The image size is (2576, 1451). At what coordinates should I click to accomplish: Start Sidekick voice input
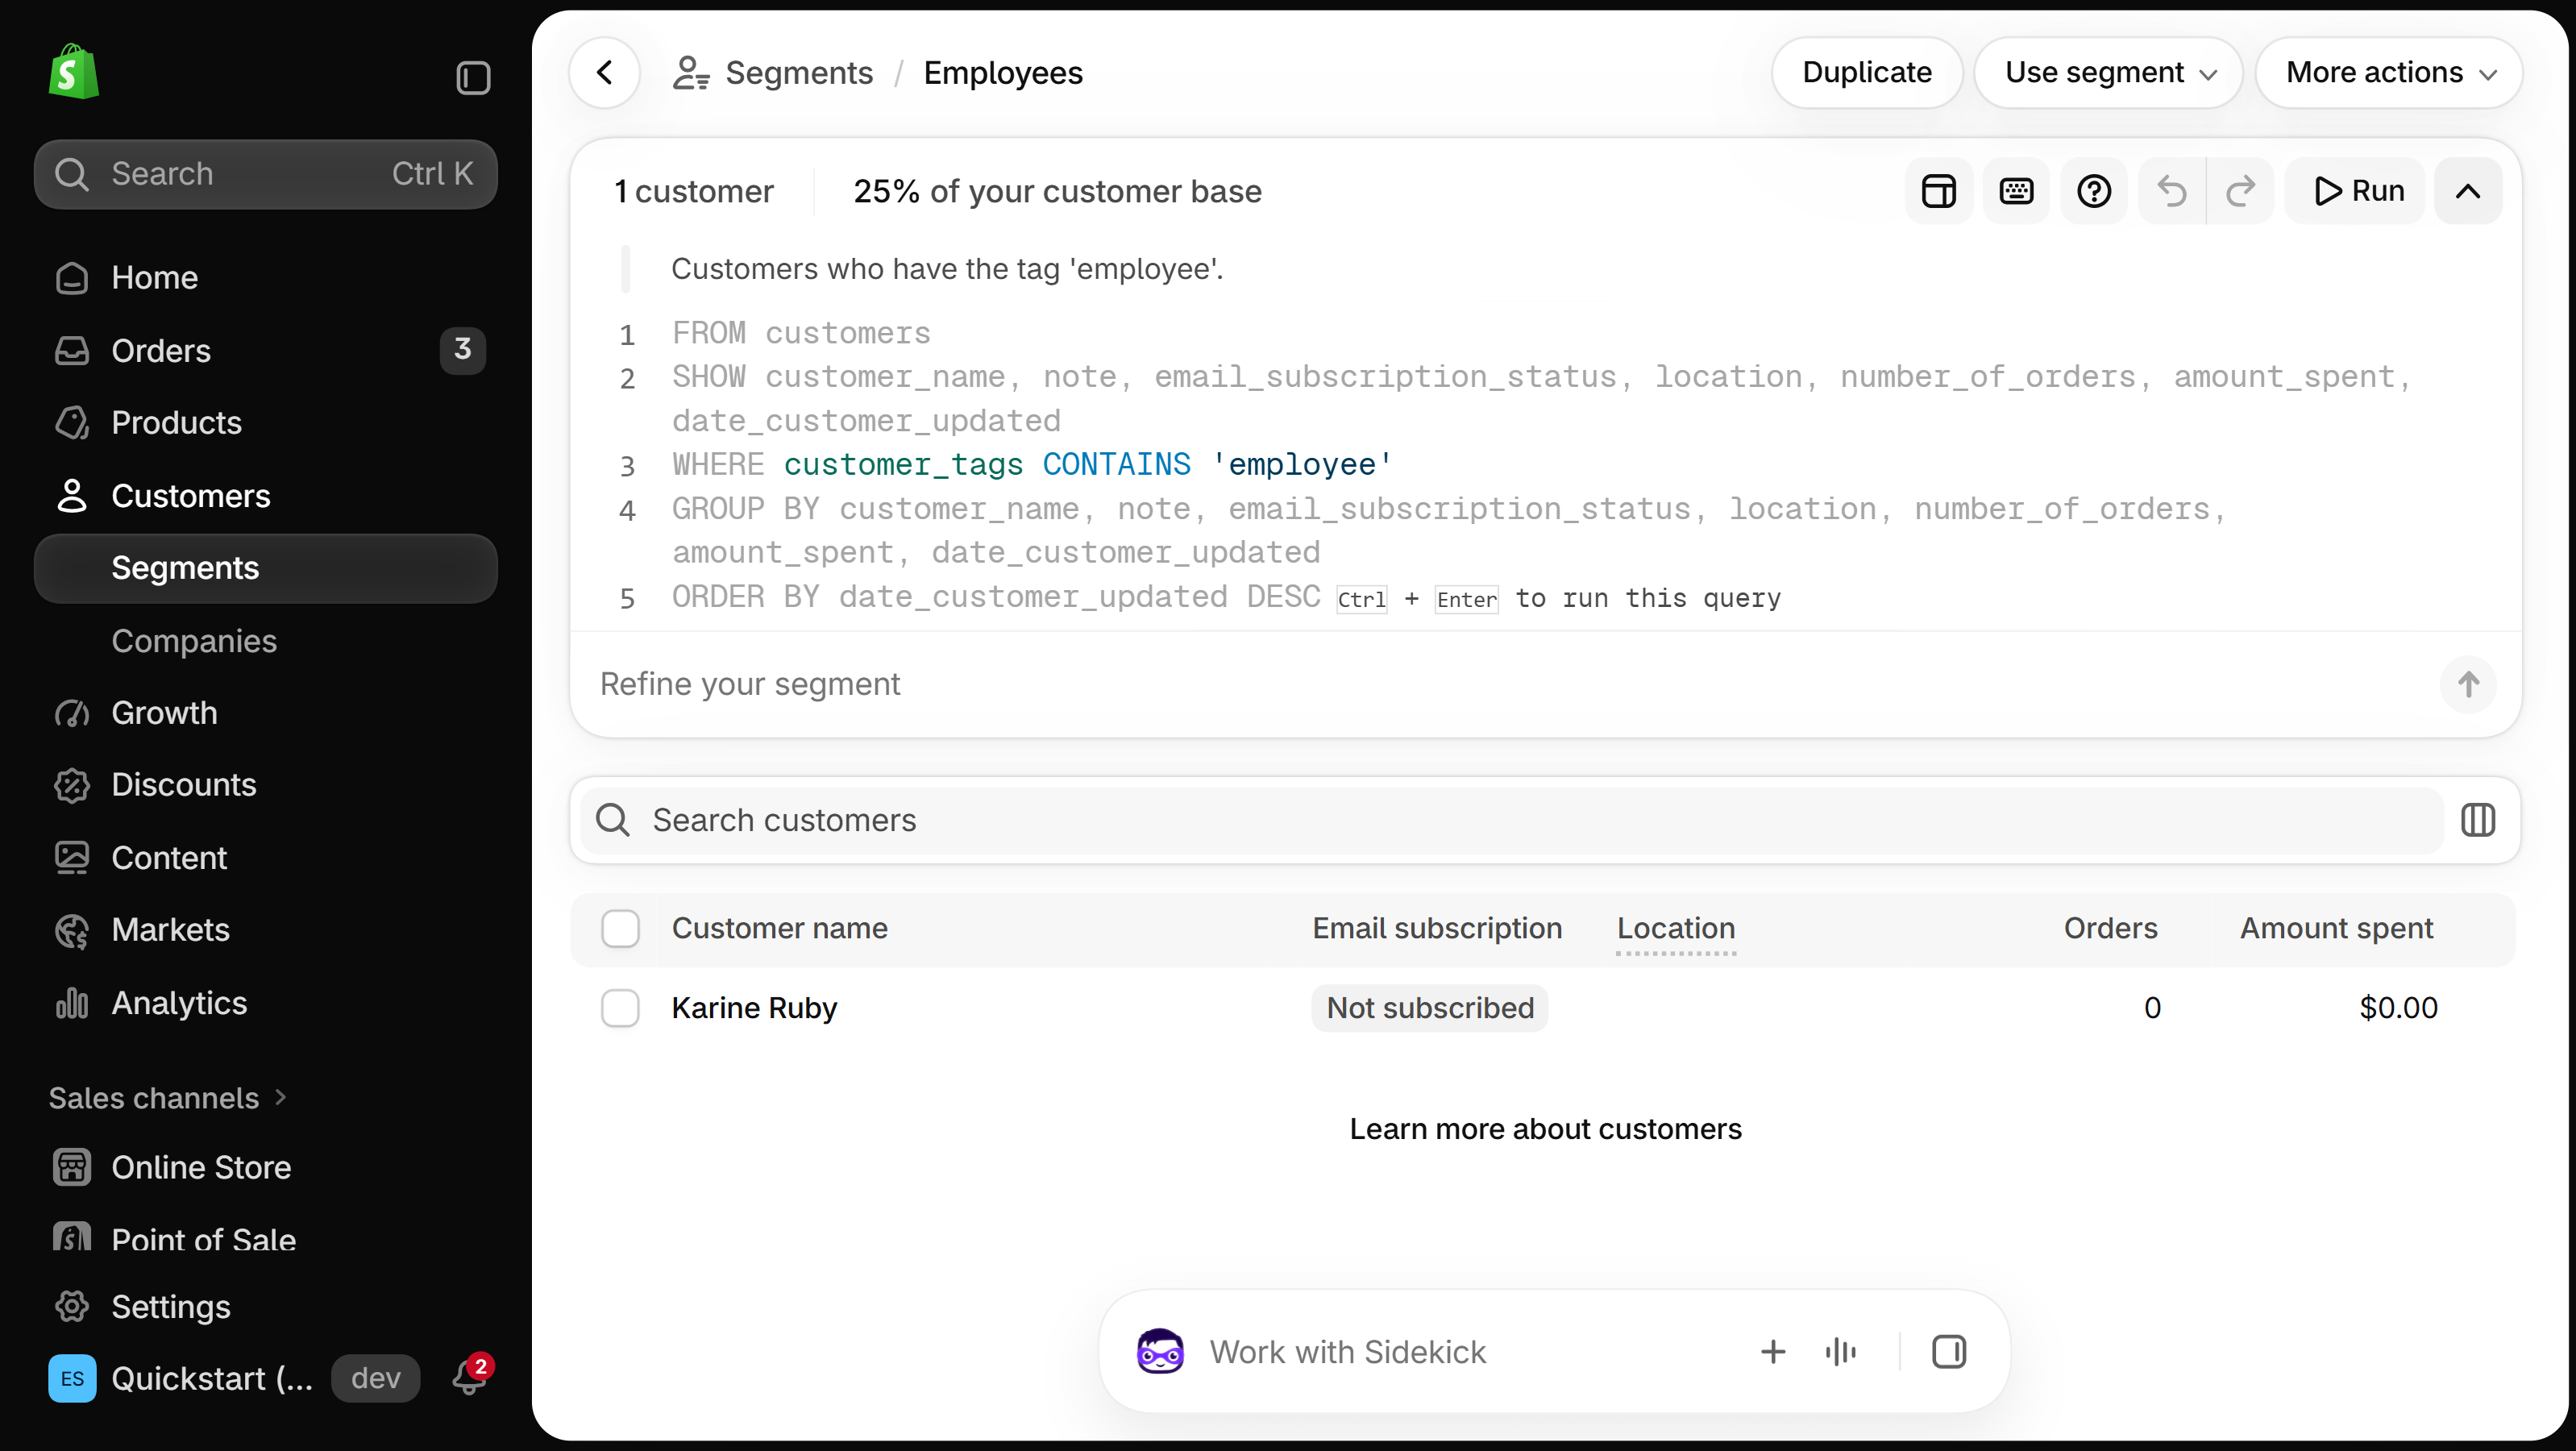1840,1351
